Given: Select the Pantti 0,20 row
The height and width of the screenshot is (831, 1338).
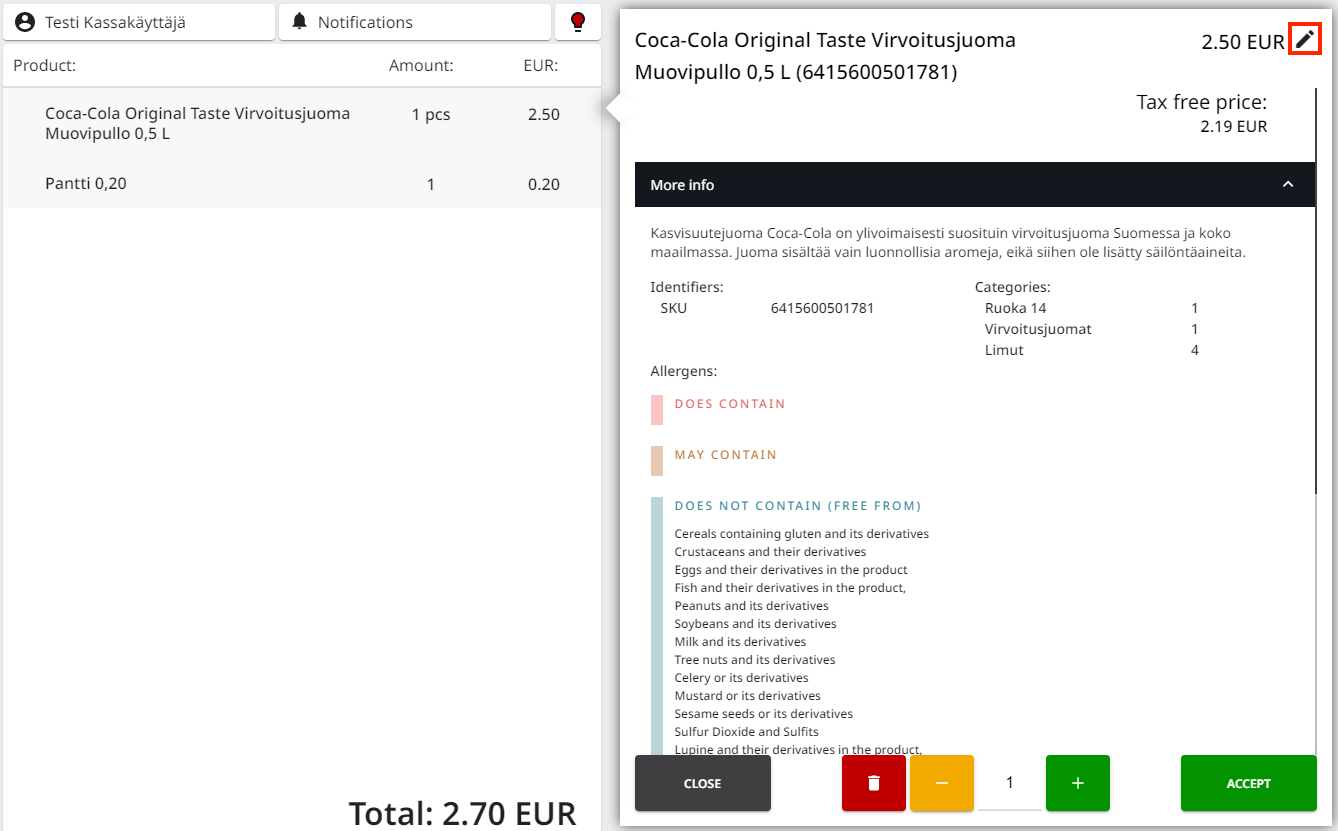Looking at the screenshot, I should tap(302, 184).
